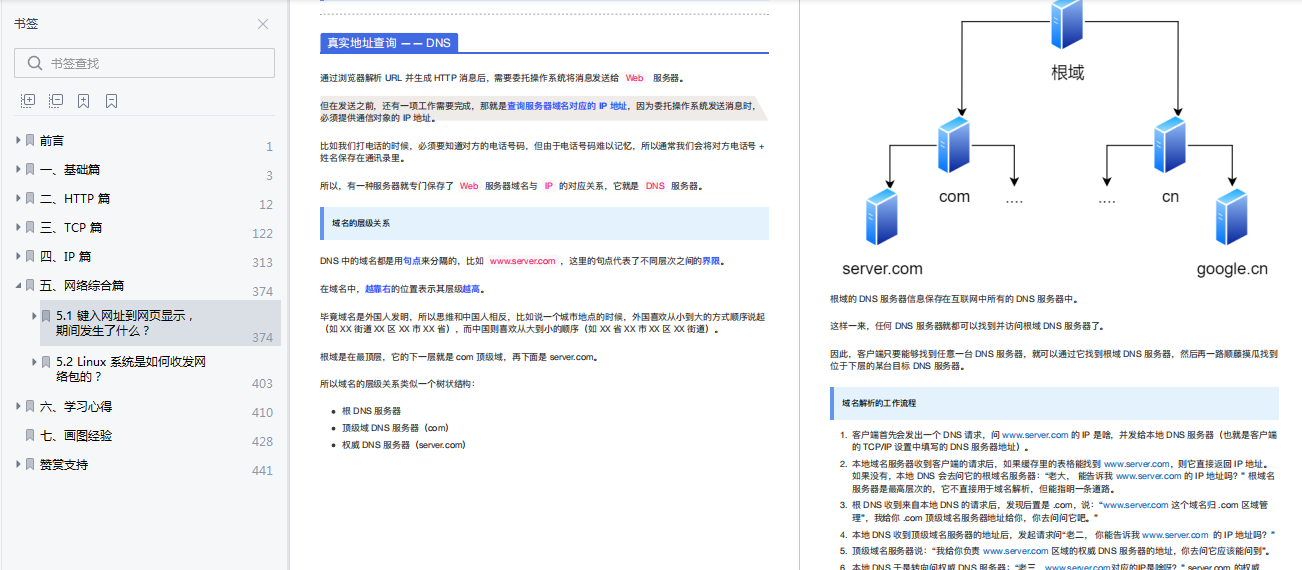
Task: Click the com server icon in the diagram
Action: 955,147
